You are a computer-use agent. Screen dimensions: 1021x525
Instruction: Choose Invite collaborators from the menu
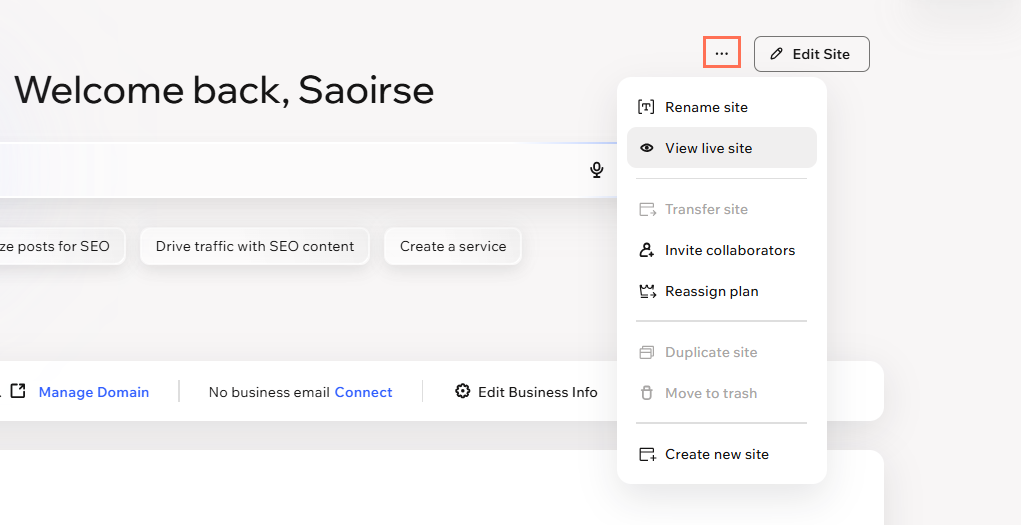(x=721, y=250)
